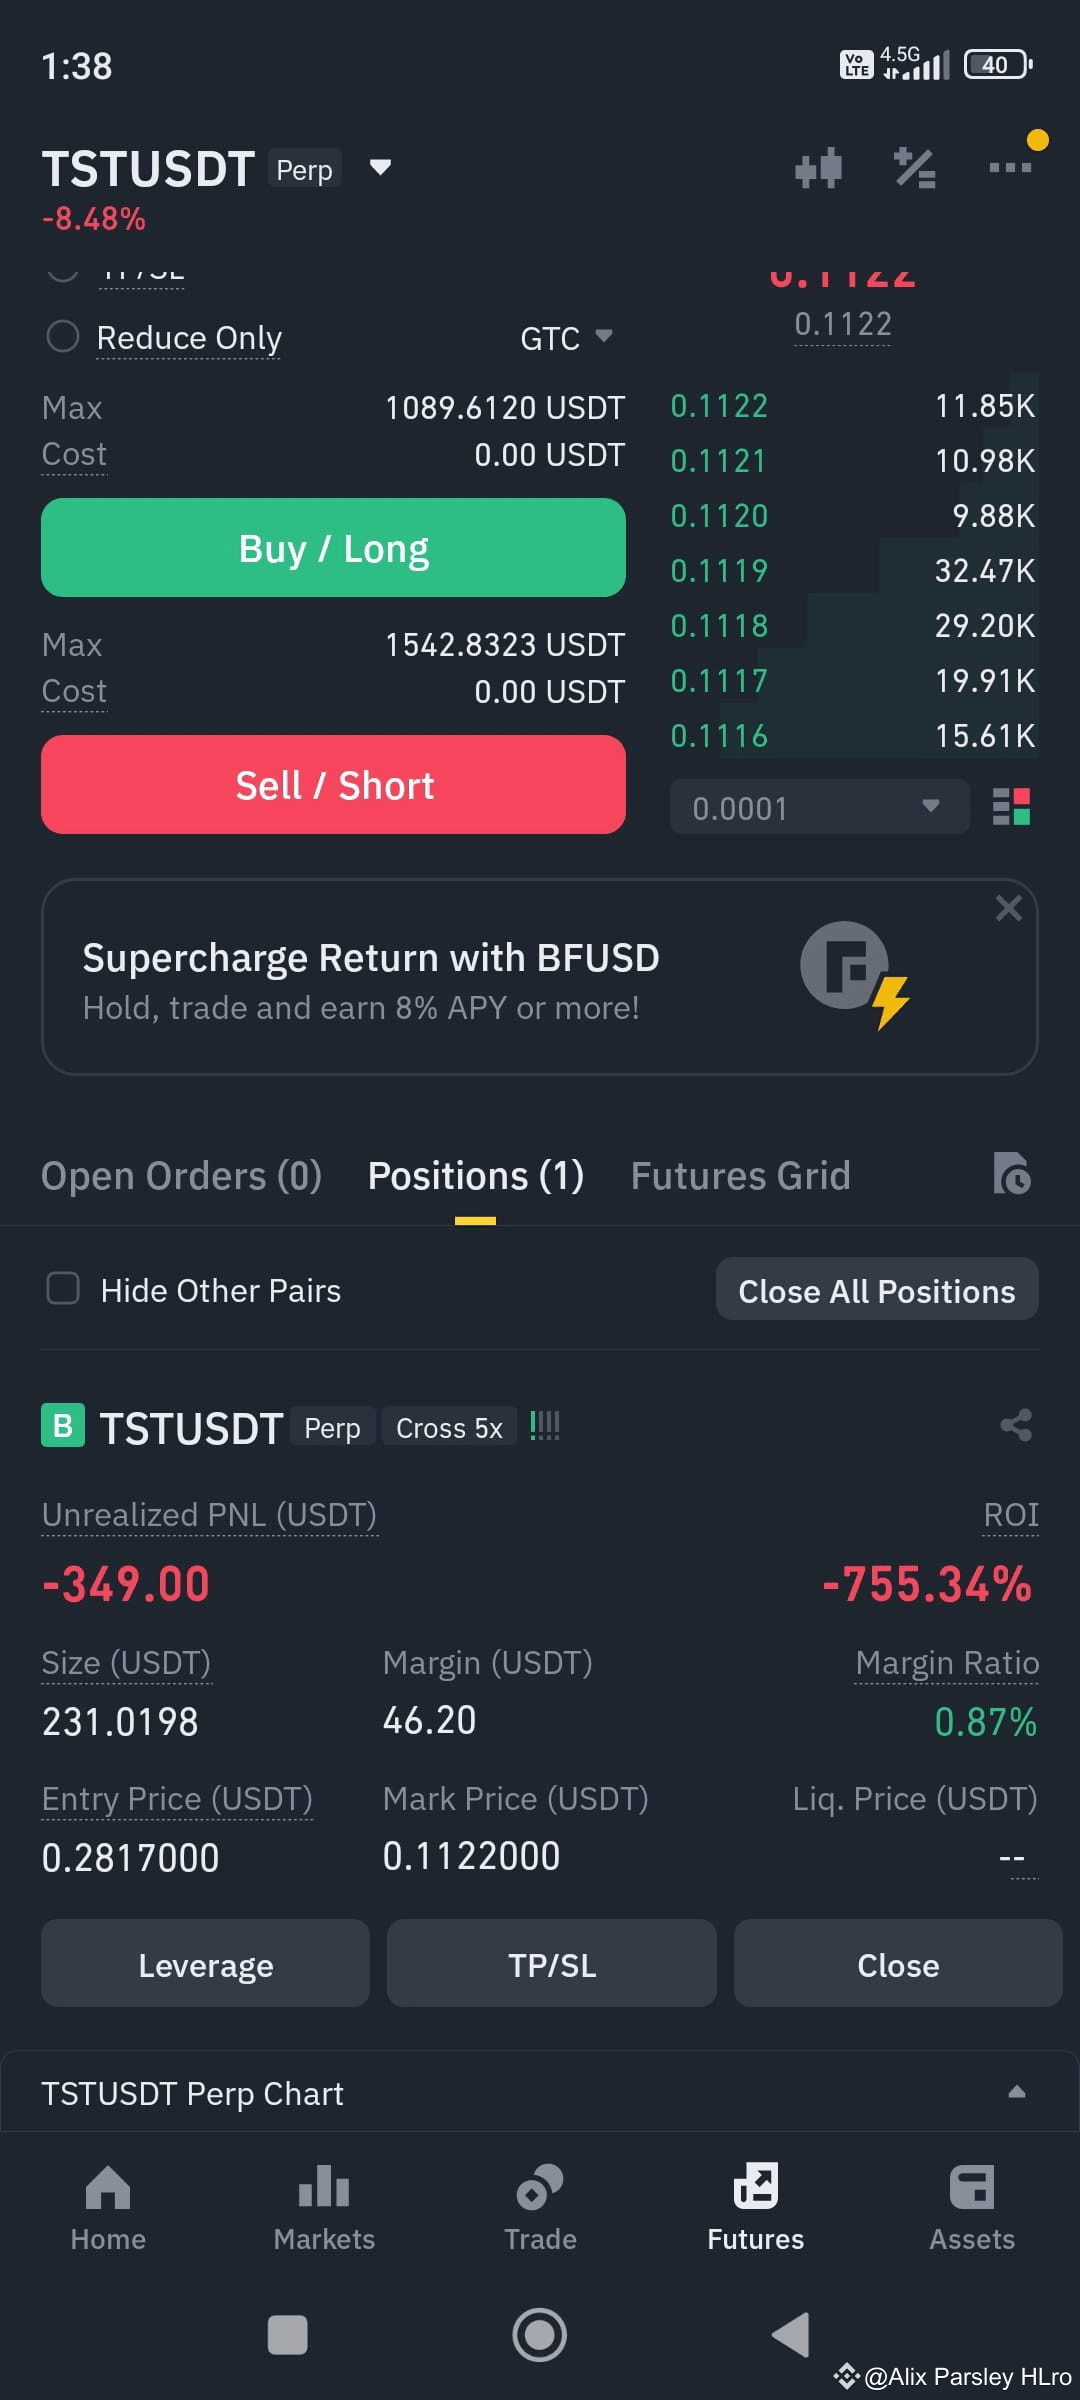Enable the Reduce Only radio option

(x=63, y=336)
